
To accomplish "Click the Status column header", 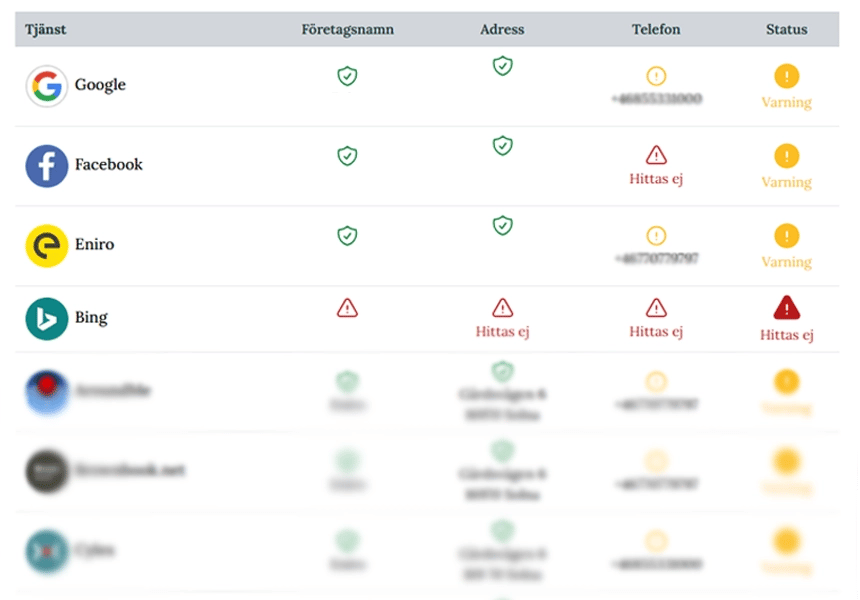I will click(x=787, y=30).
